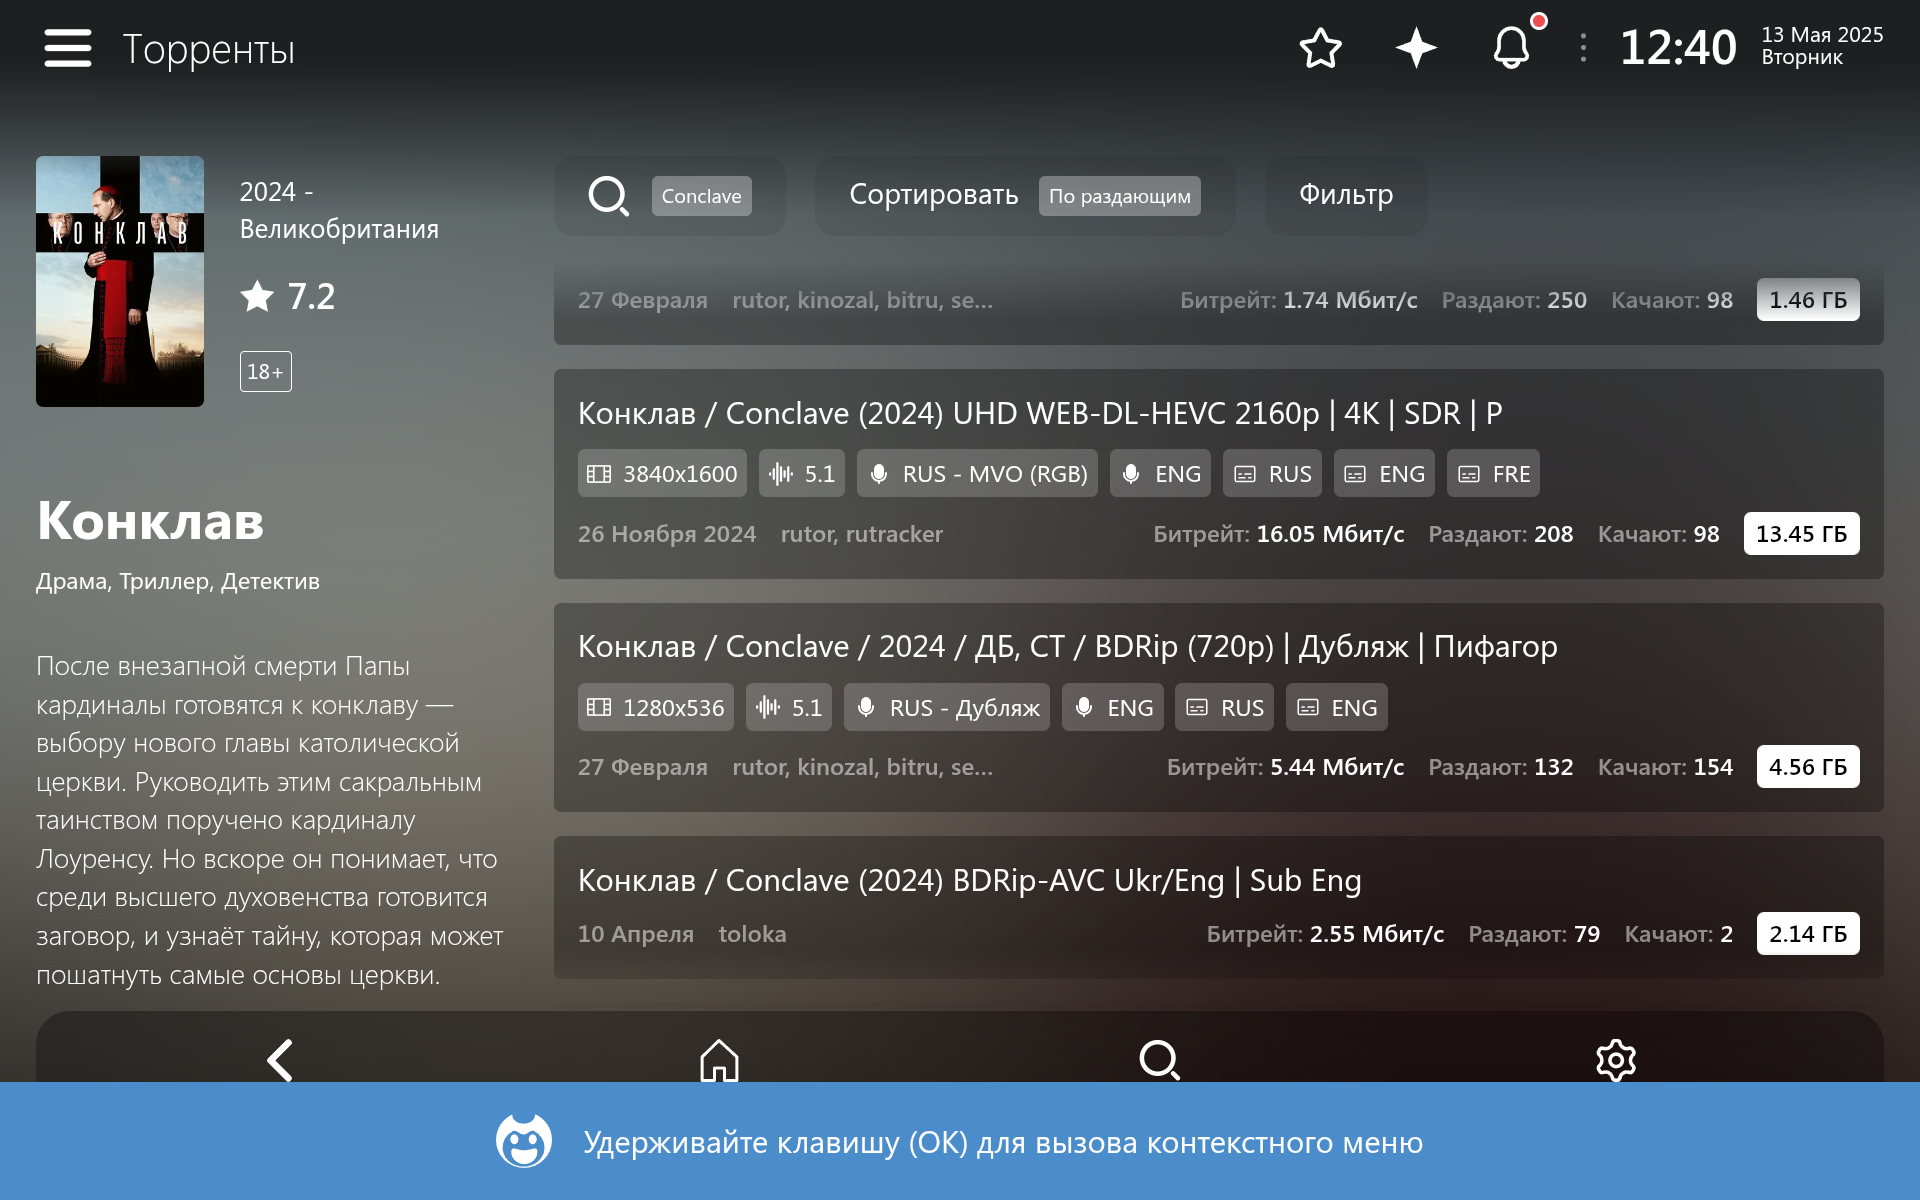Click the Торренты page title
This screenshot has width=1920, height=1200.
click(x=208, y=50)
